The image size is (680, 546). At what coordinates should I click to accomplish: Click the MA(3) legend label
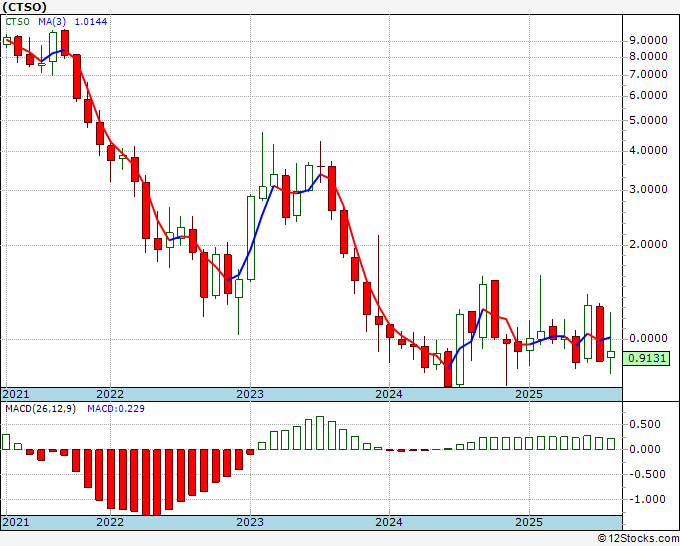51,21
